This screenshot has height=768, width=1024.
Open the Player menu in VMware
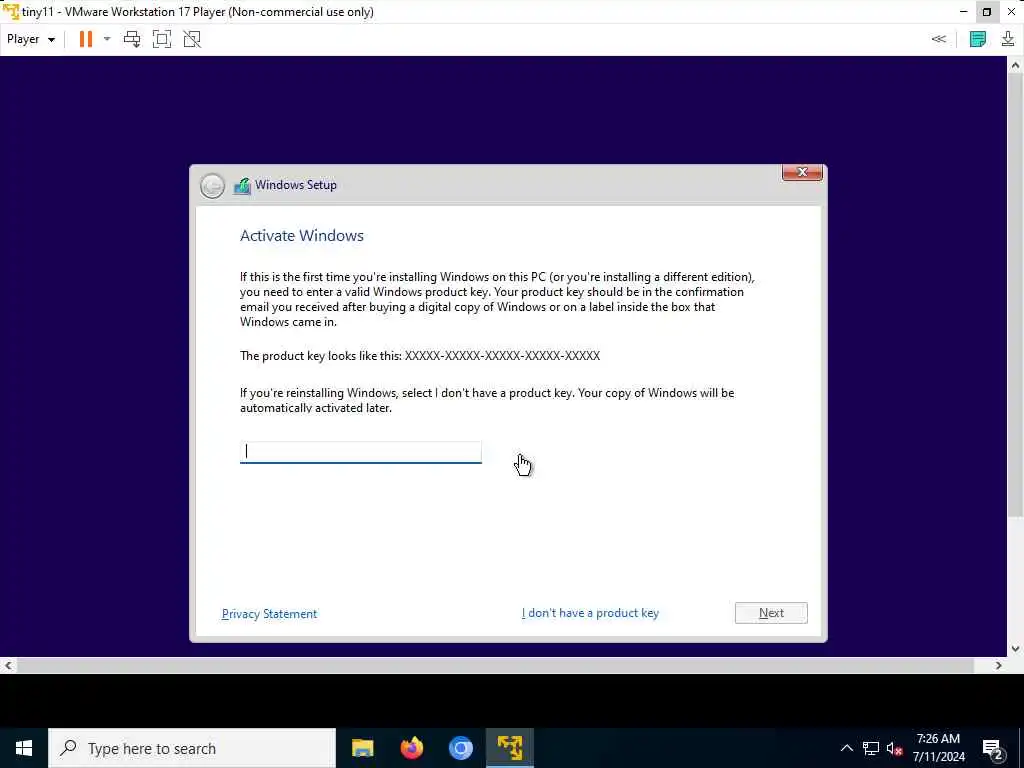point(30,39)
